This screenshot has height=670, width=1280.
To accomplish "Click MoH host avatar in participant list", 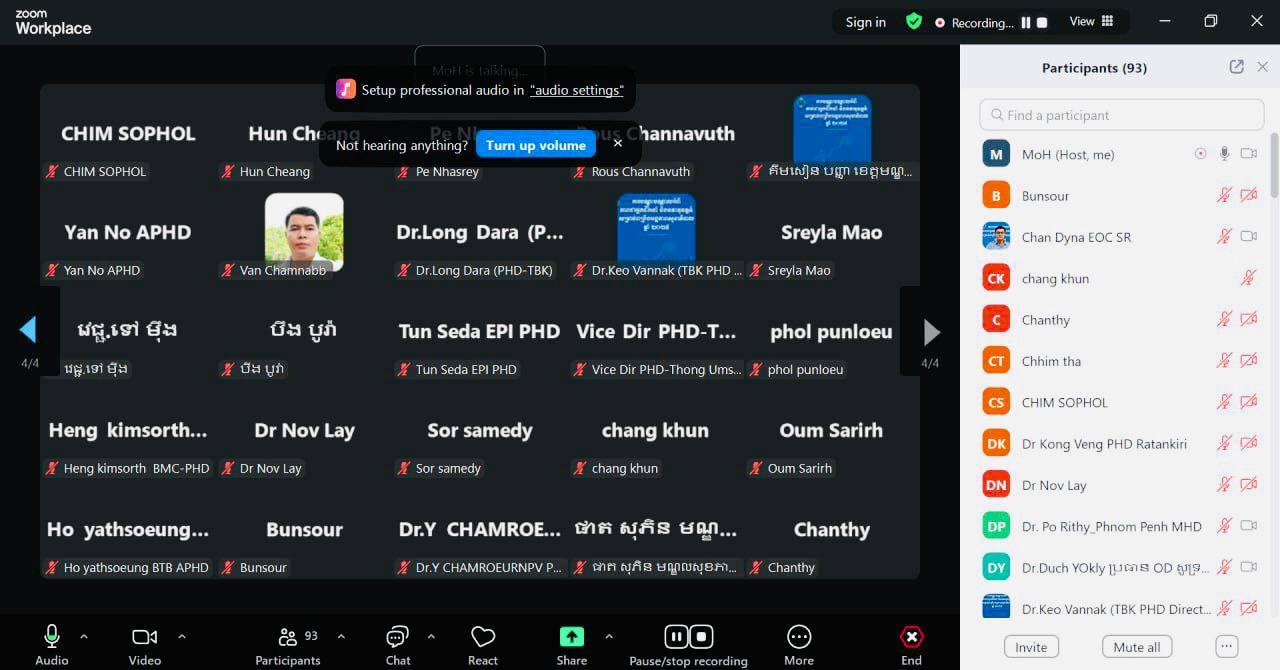I will click(x=996, y=154).
